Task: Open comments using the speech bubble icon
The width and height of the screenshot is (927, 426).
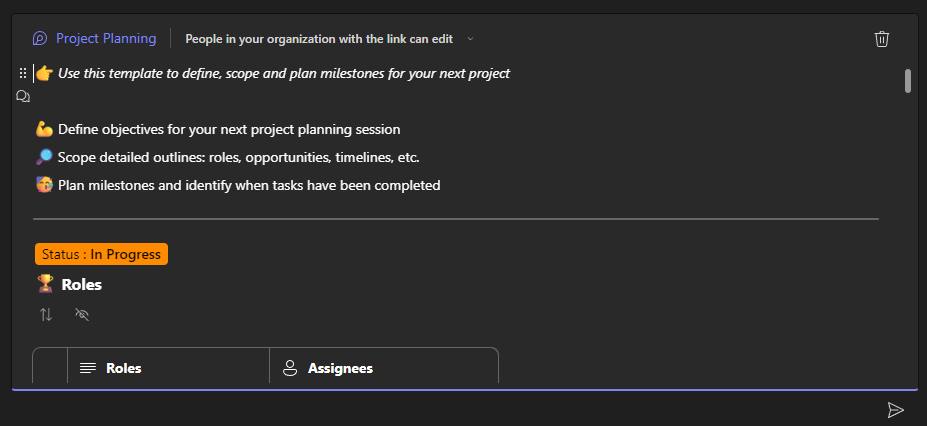Action: 23,96
